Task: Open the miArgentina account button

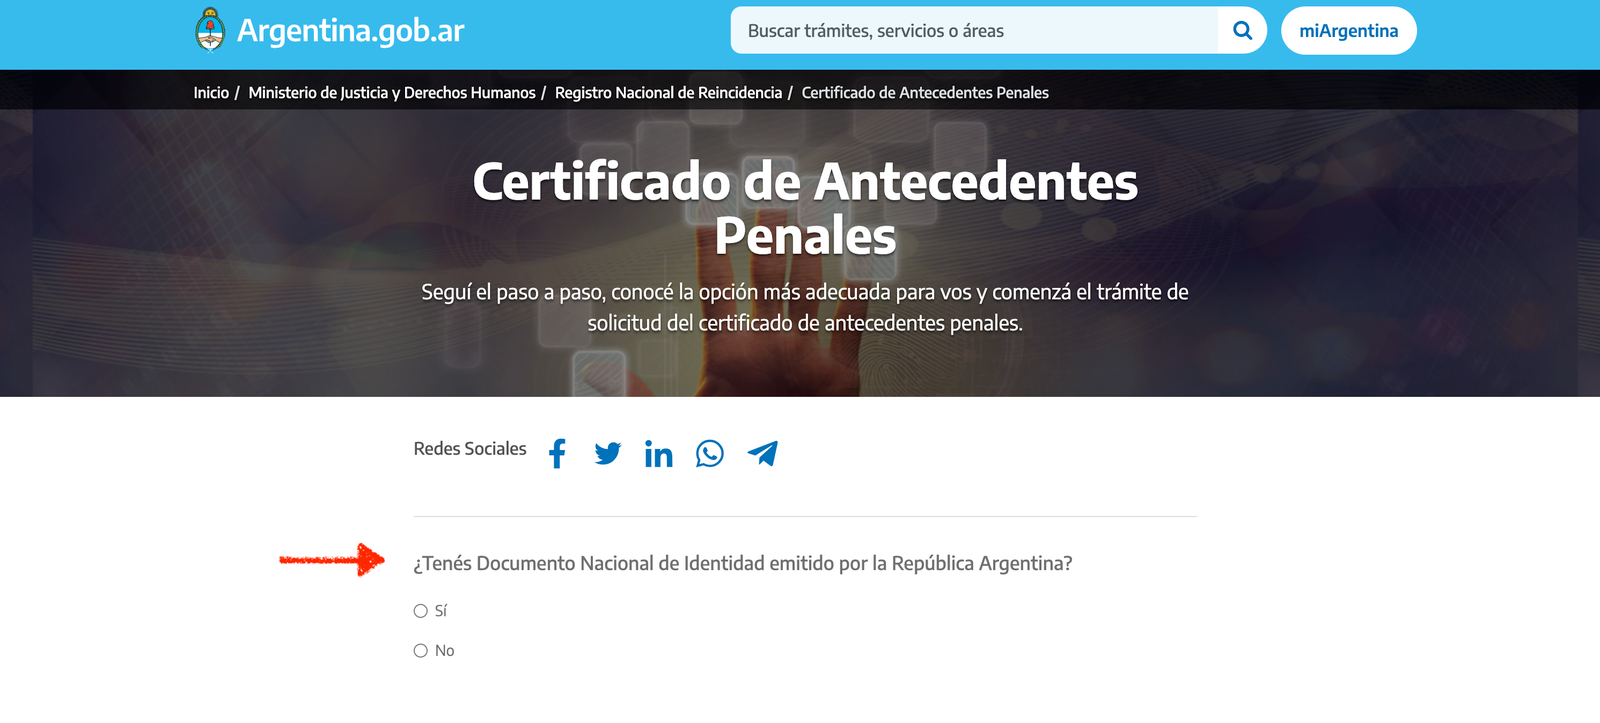Action: click(x=1349, y=31)
